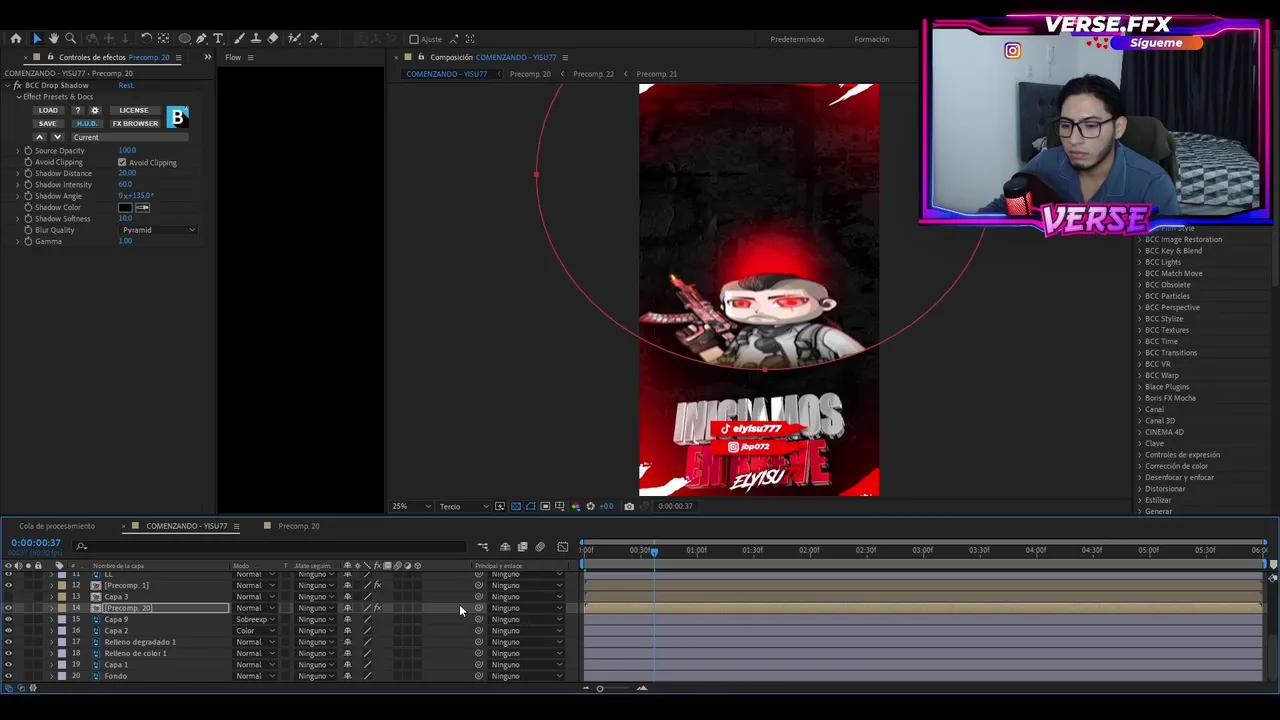Open blend mode dropdown for Capa 2
This screenshot has width=1280, height=720.
tap(256, 631)
